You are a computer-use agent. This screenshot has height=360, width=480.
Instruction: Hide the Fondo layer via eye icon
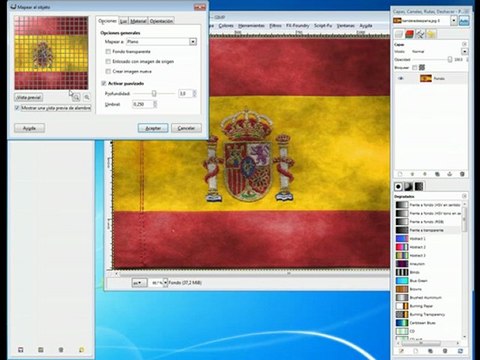pyautogui.click(x=401, y=79)
